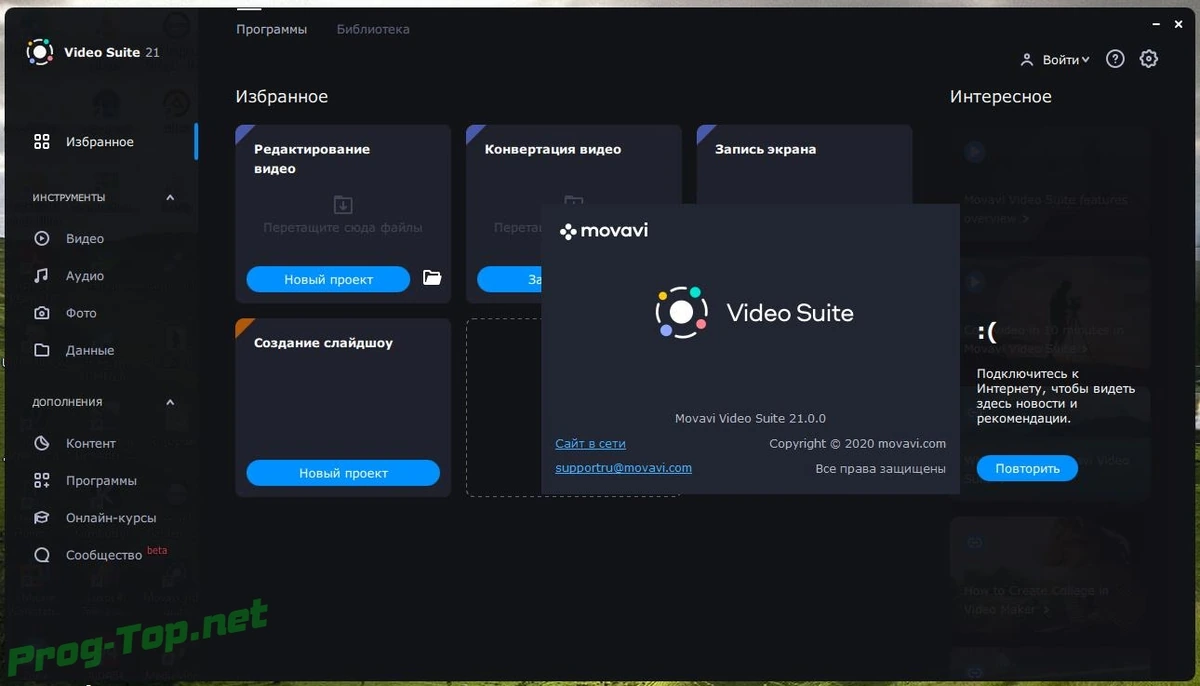
Task: Click the Movavi Video Suite 21.0.0 version text
Action: click(751, 418)
